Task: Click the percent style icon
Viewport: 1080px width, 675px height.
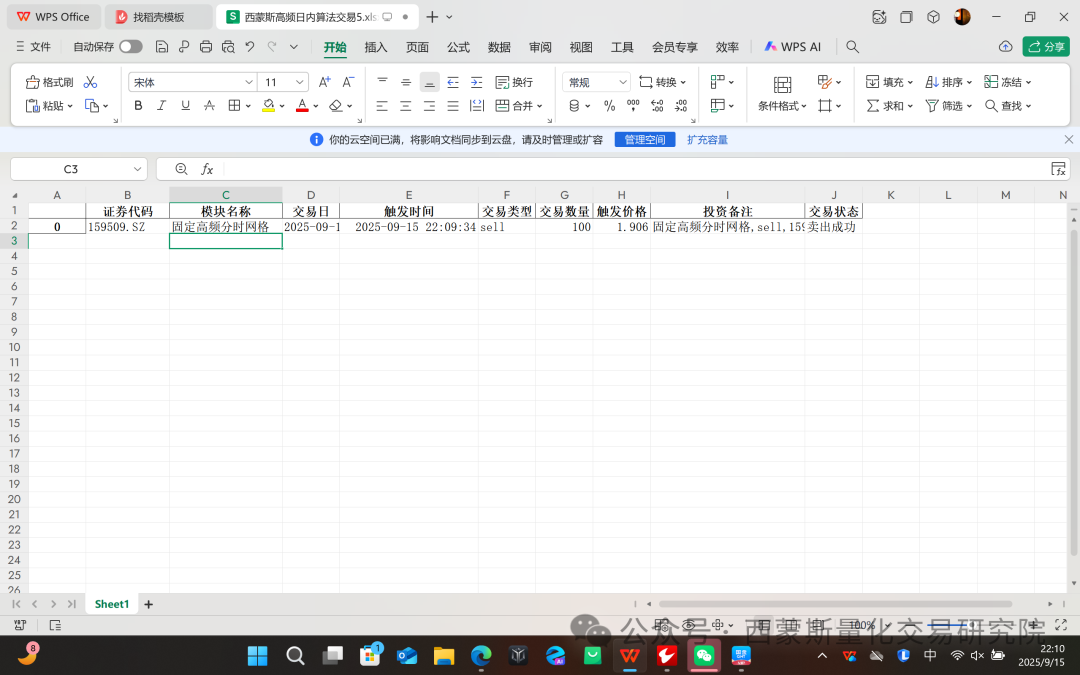Action: [x=610, y=105]
